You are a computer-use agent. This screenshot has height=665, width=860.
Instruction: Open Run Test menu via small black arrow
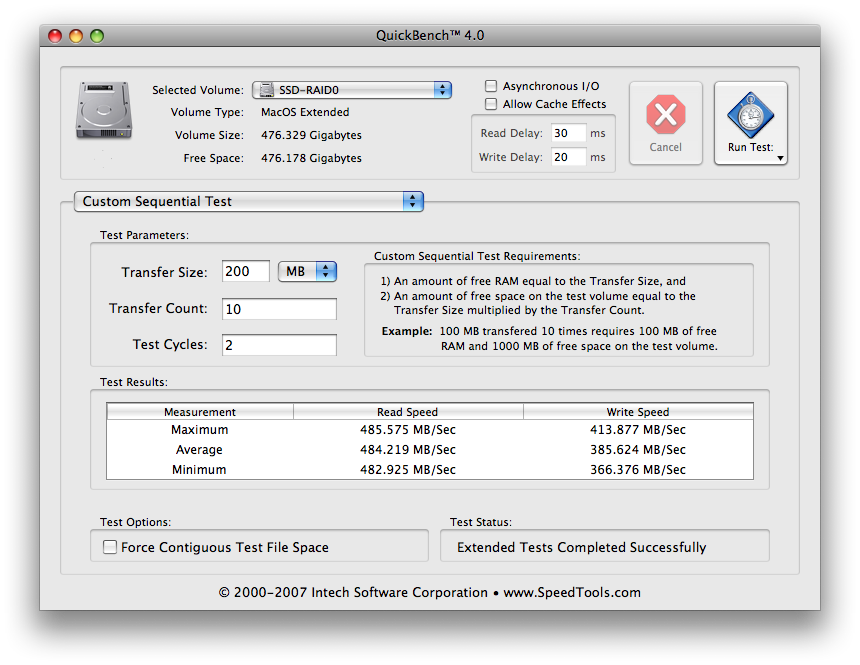[780, 158]
